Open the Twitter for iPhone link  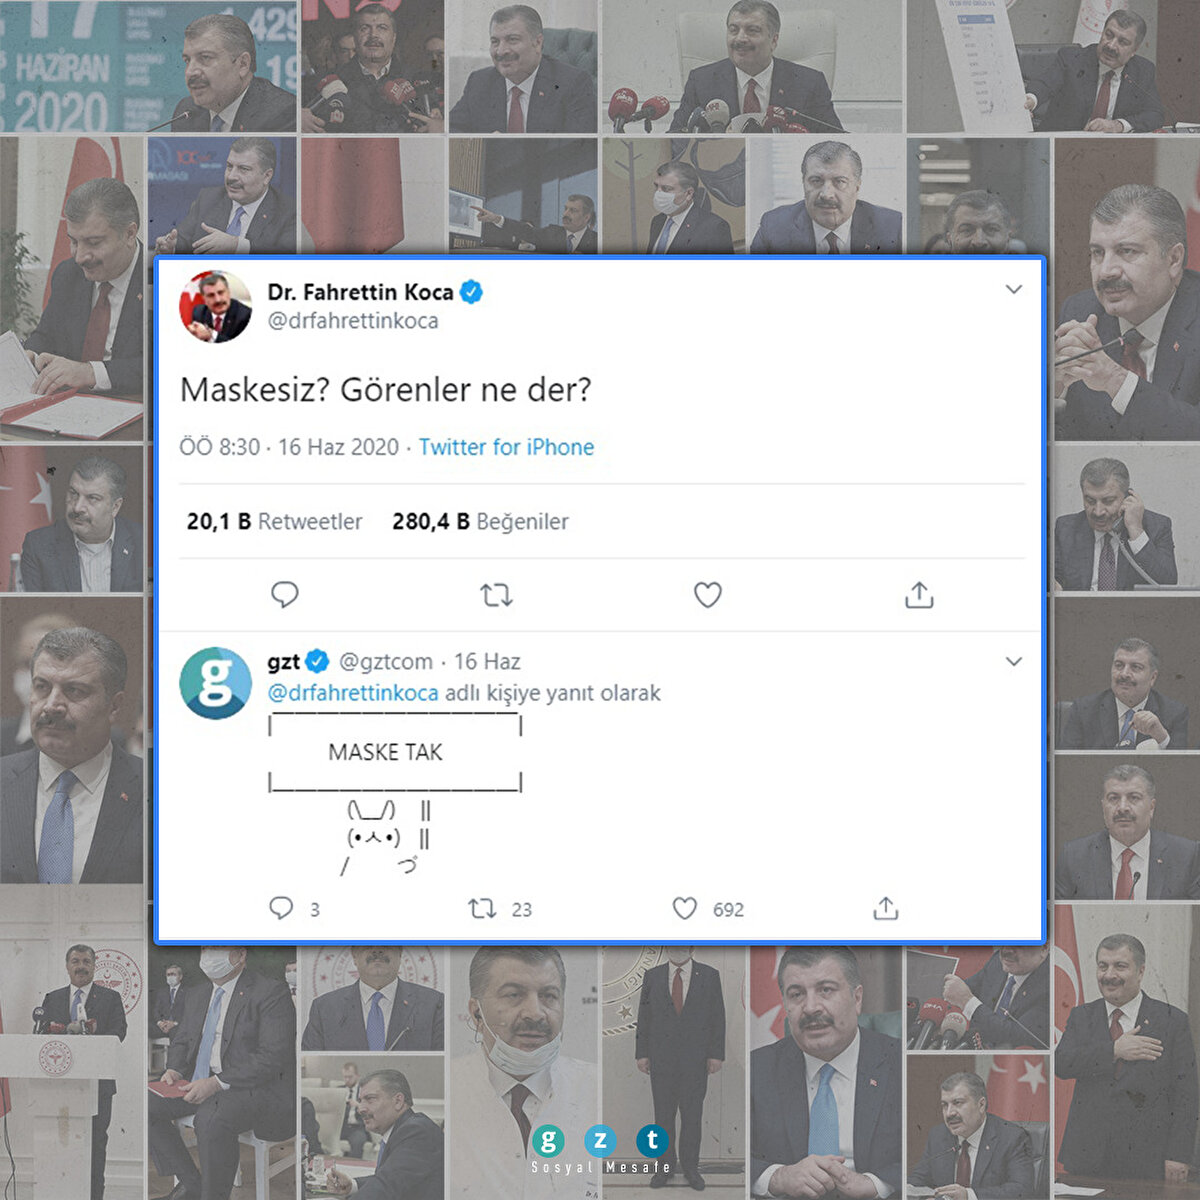(506, 447)
